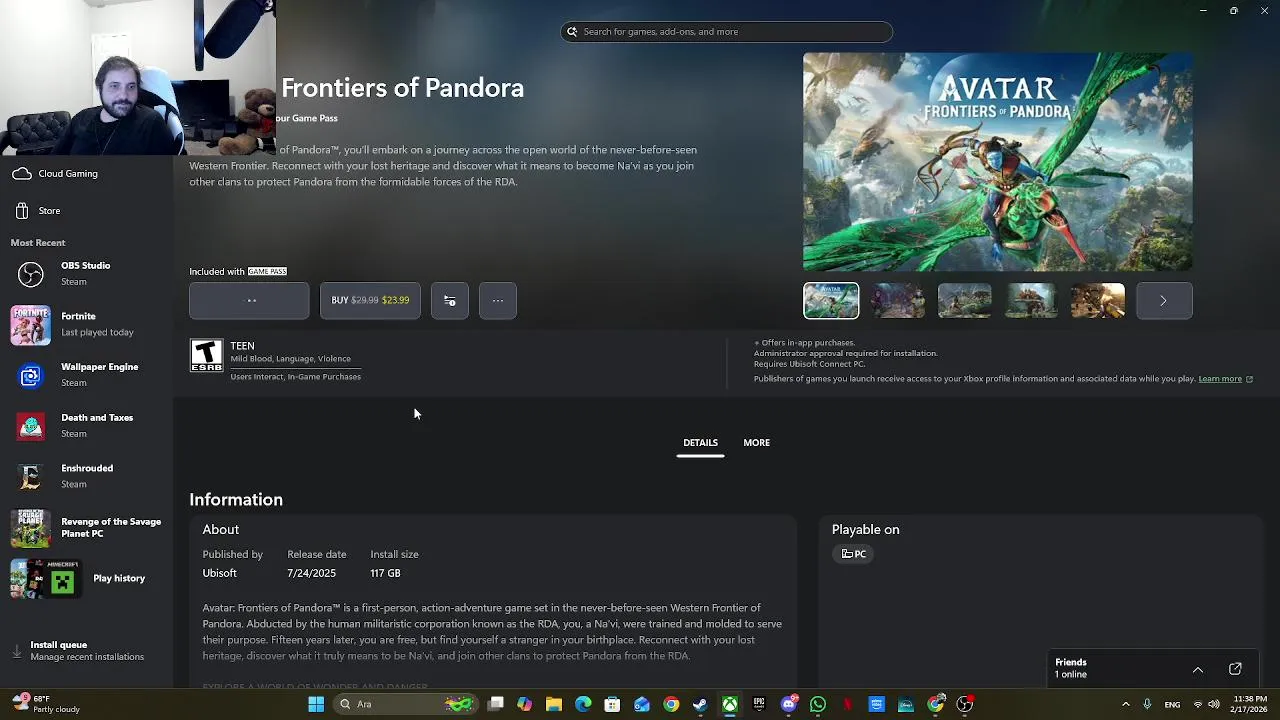Select Death and Taxes game icon
Viewport: 1280px width, 720px height.
(30, 426)
